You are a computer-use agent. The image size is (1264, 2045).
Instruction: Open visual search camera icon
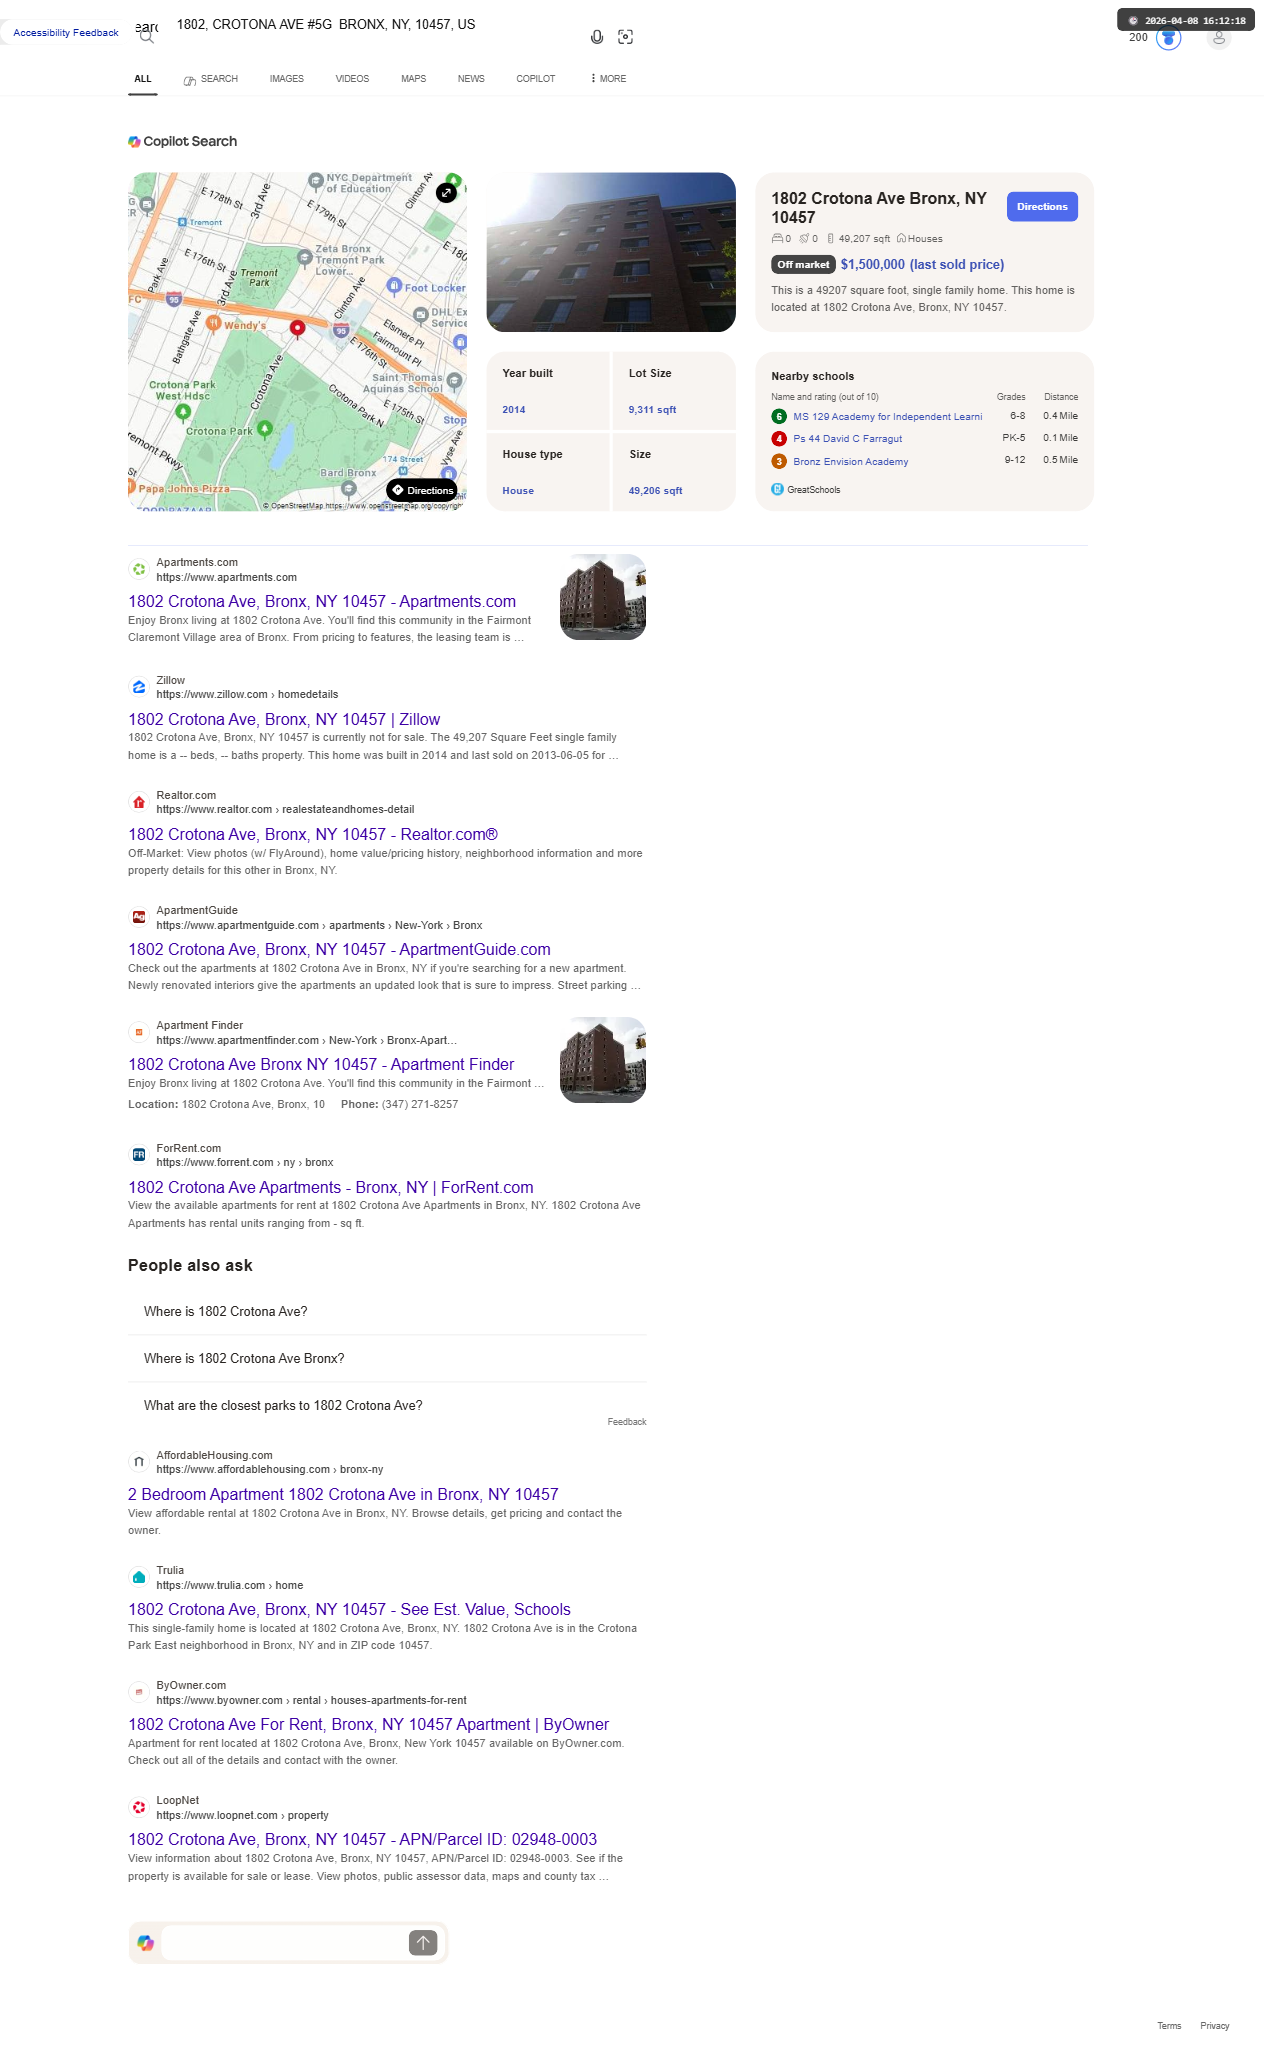pyautogui.click(x=626, y=37)
